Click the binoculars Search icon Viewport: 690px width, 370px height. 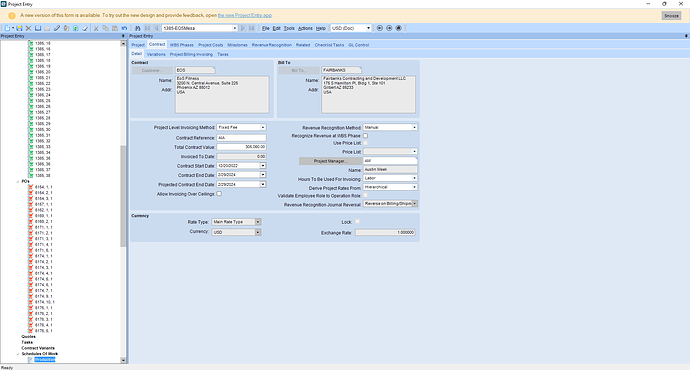click(138, 28)
